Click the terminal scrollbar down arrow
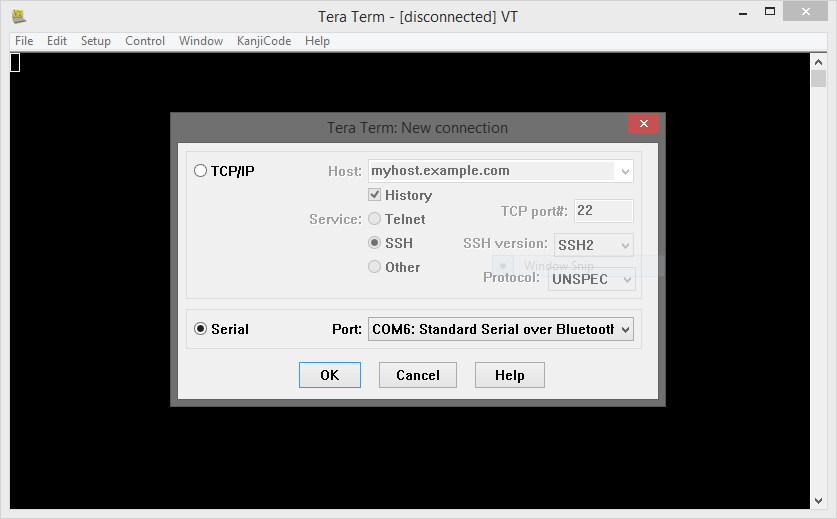Viewport: 837px width, 519px height. coord(818,500)
